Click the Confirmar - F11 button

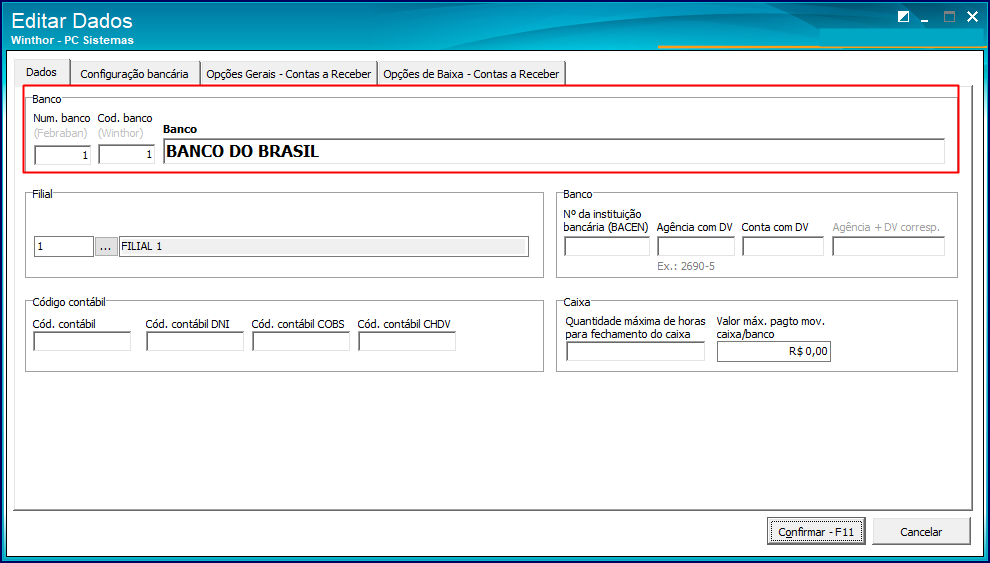pyautogui.click(x=816, y=532)
